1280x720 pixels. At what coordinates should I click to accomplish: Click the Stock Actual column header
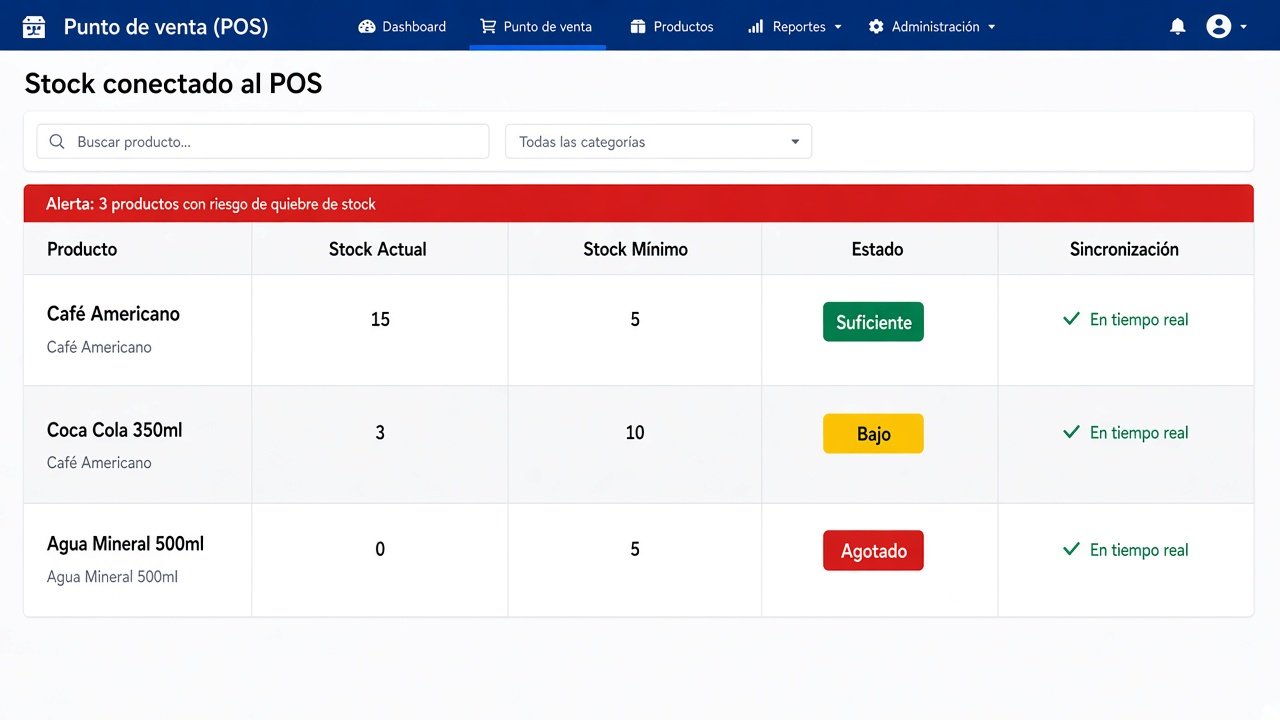(x=378, y=249)
